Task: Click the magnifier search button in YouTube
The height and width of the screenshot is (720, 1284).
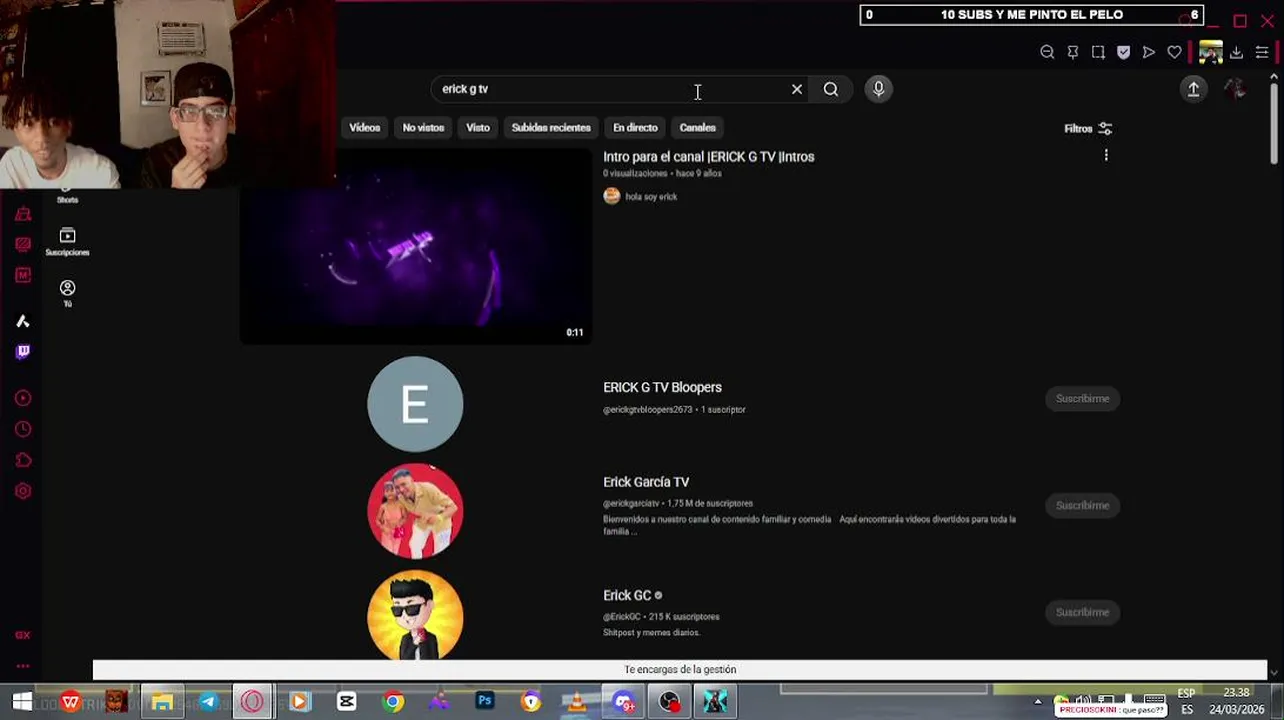Action: tap(831, 89)
